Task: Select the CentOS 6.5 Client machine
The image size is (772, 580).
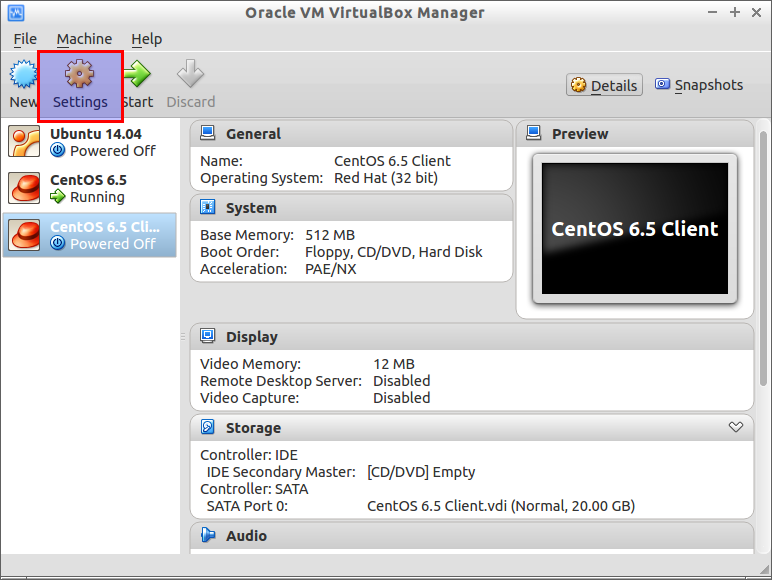Action: coord(89,235)
